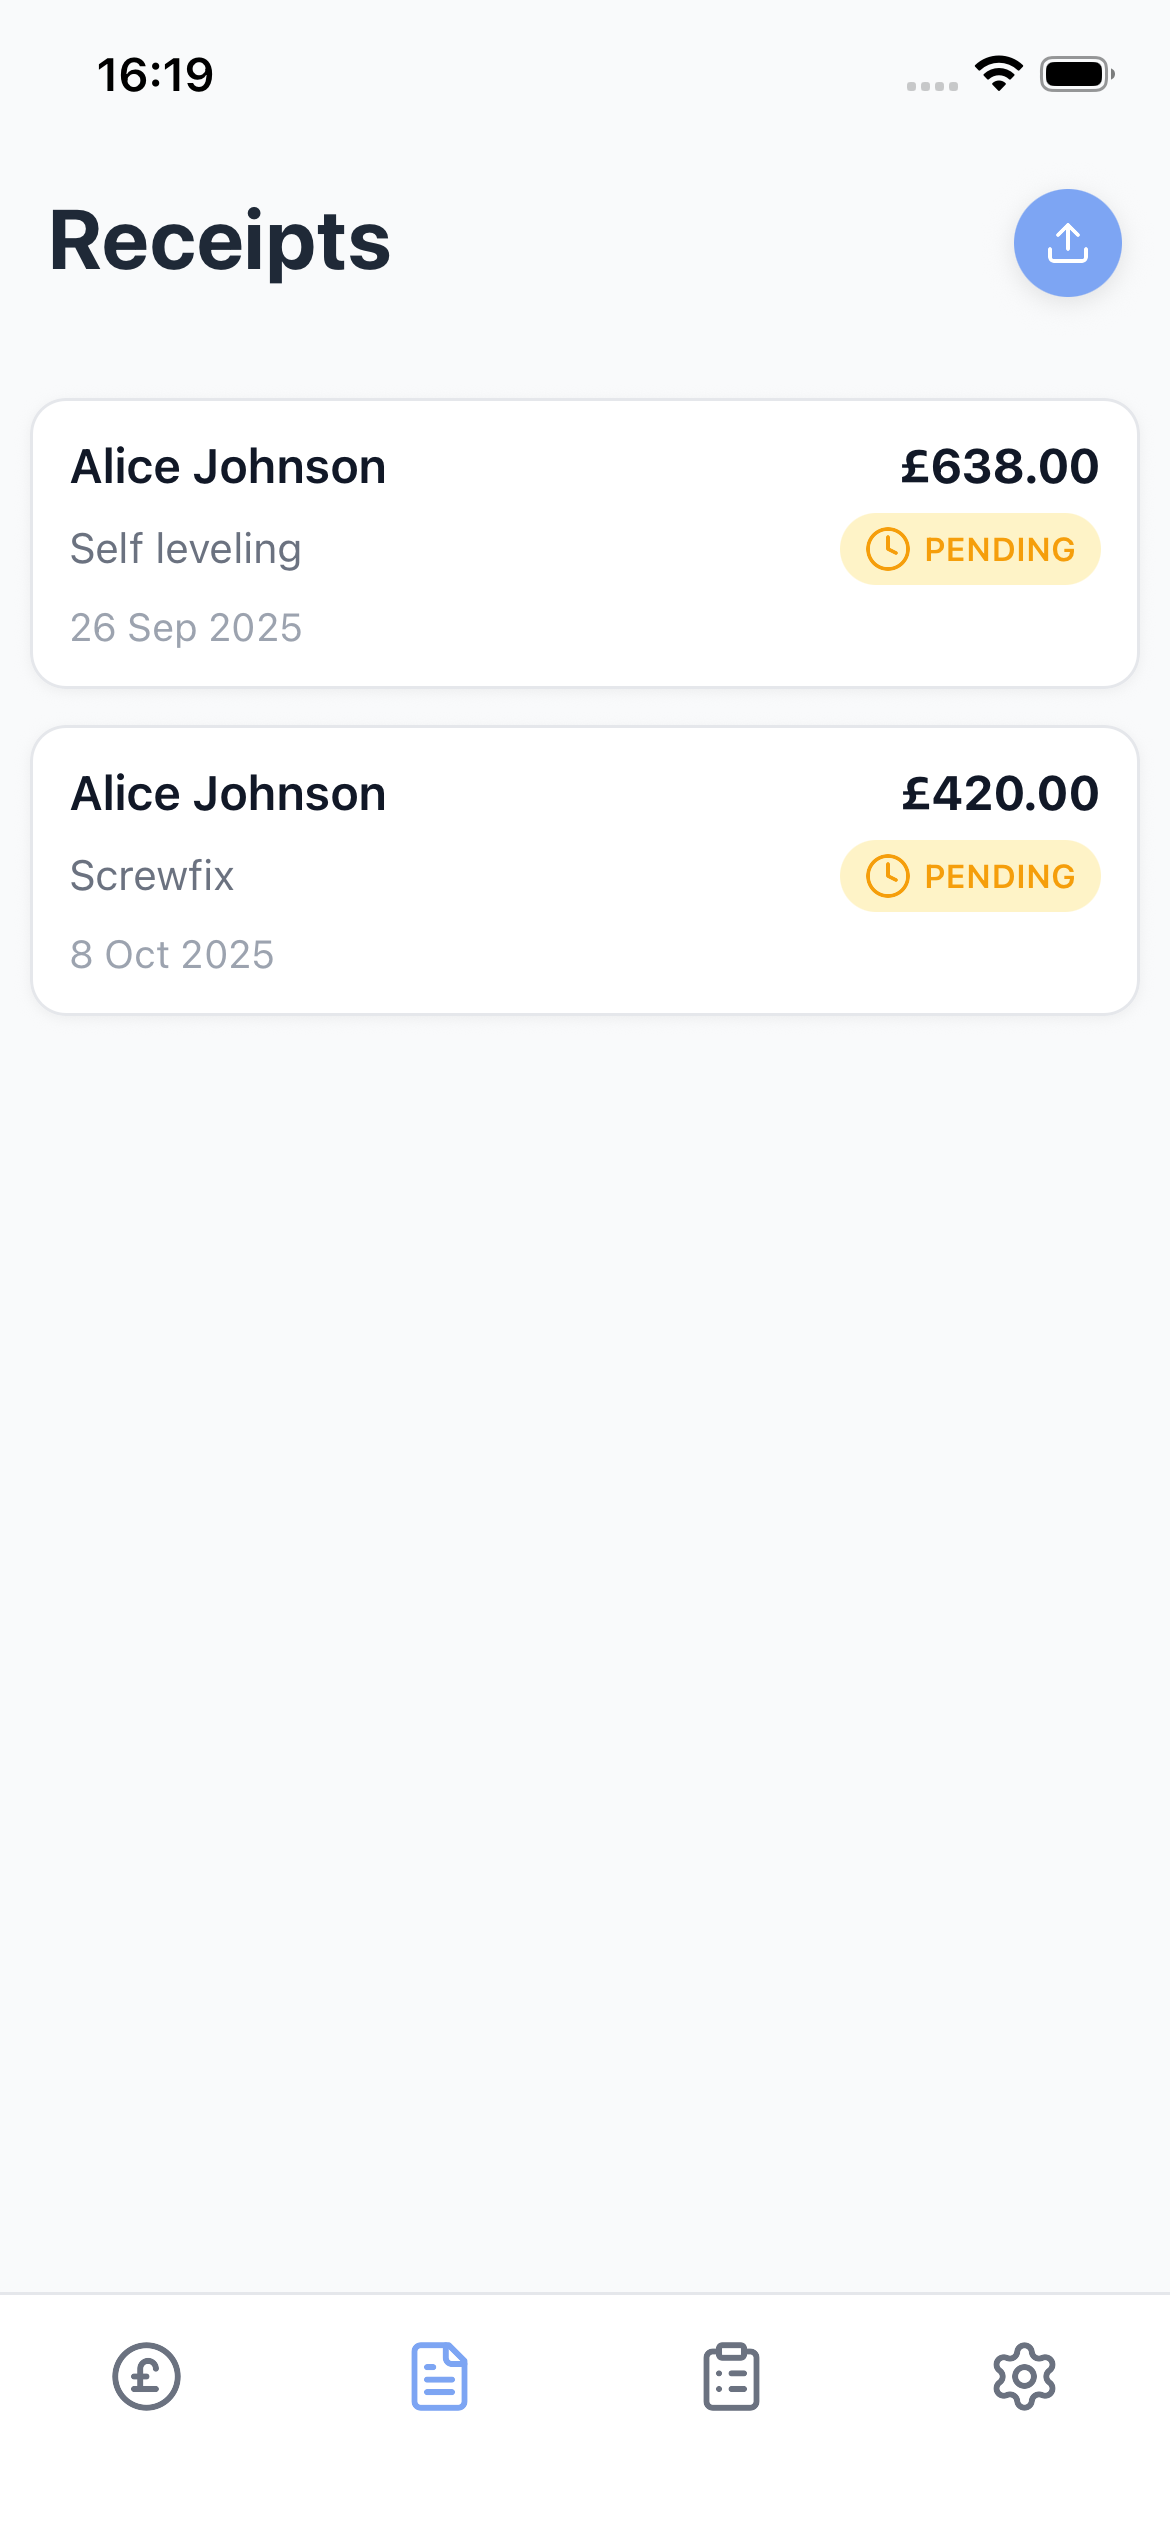
Task: Open the settings gear tab
Action: point(1024,2376)
